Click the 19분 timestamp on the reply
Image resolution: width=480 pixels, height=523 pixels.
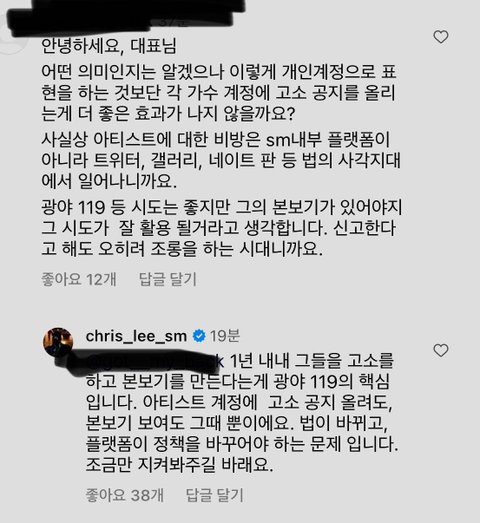tap(224, 336)
